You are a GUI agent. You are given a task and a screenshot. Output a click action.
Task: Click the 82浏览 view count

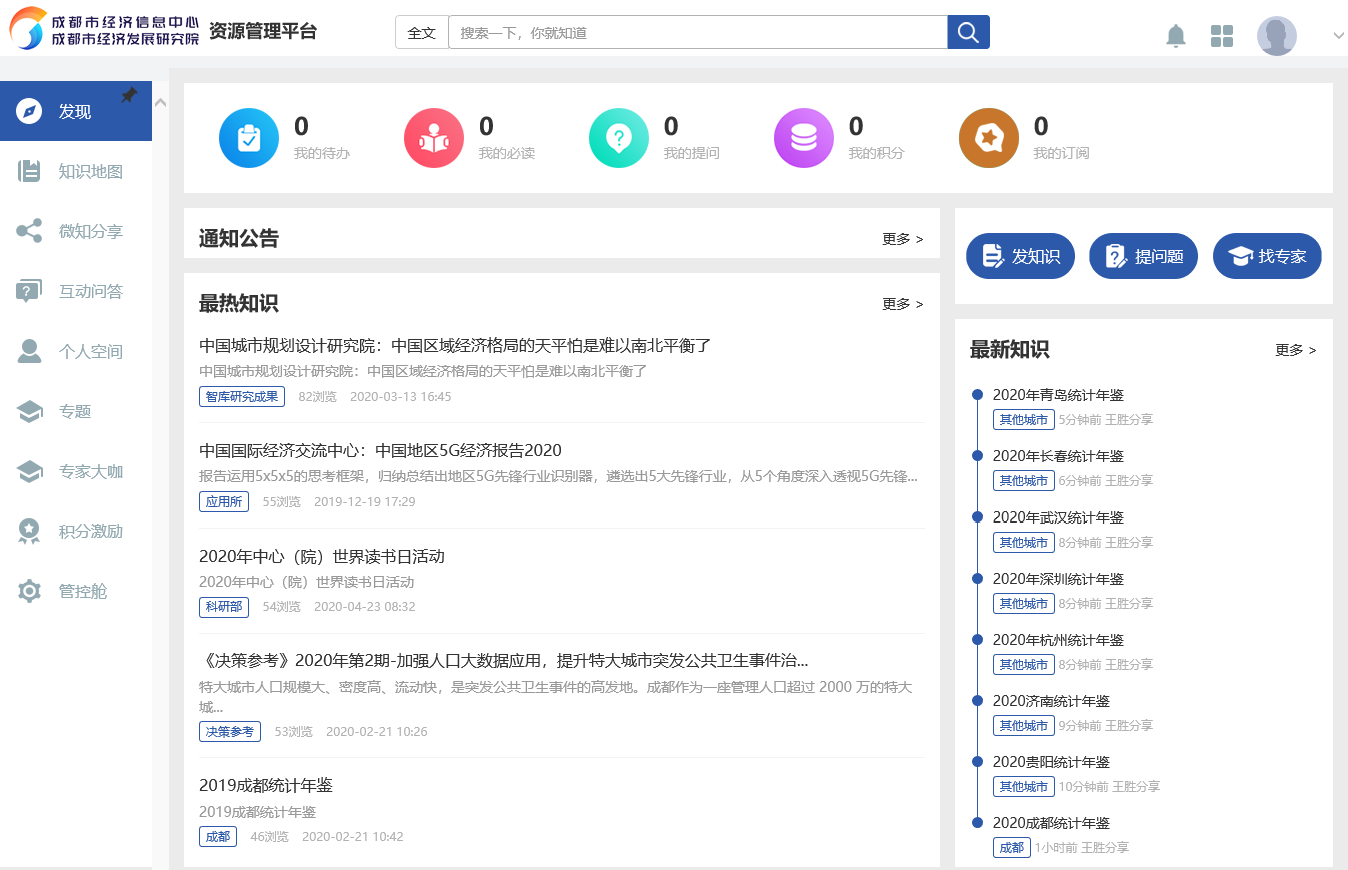coord(317,397)
